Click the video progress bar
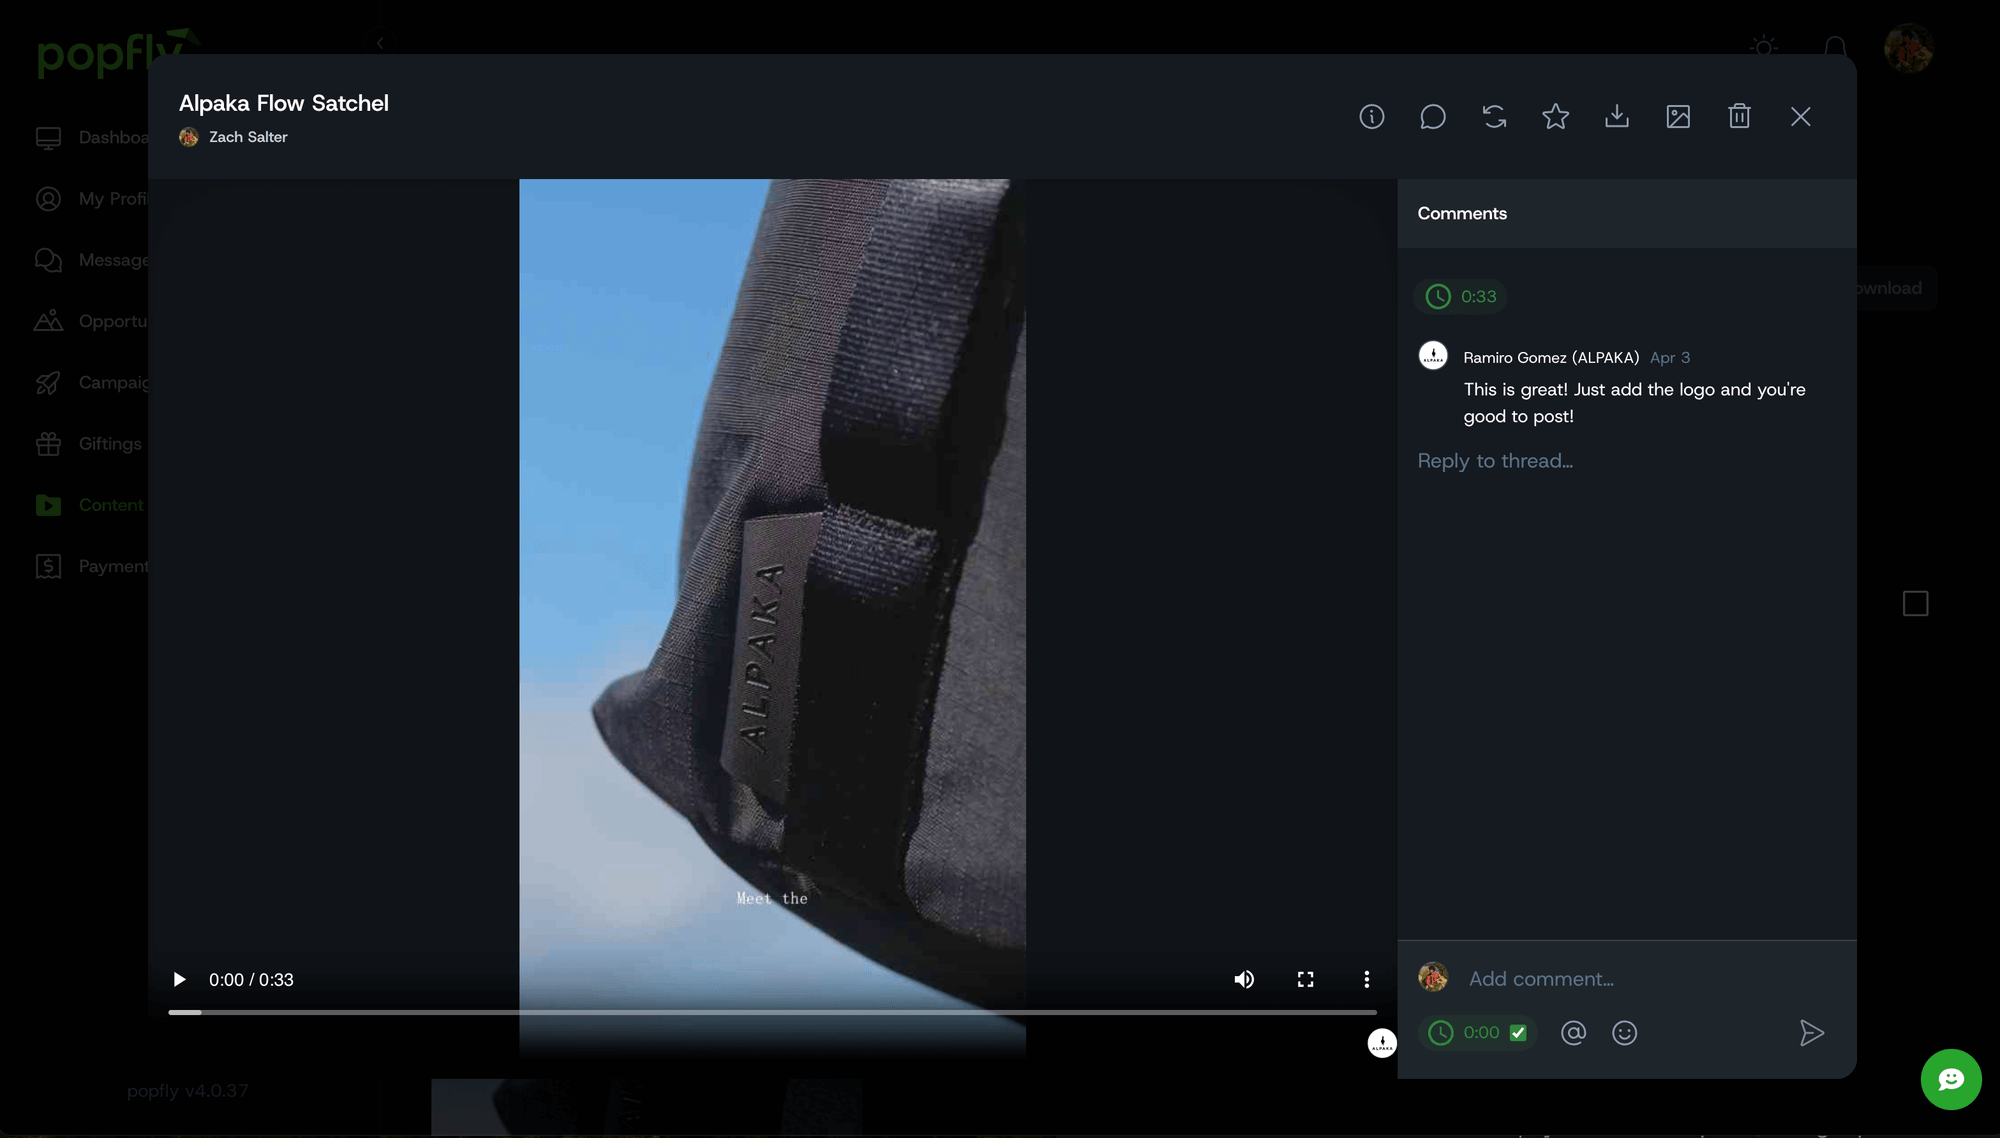Viewport: 2000px width, 1138px height. click(x=770, y=1012)
